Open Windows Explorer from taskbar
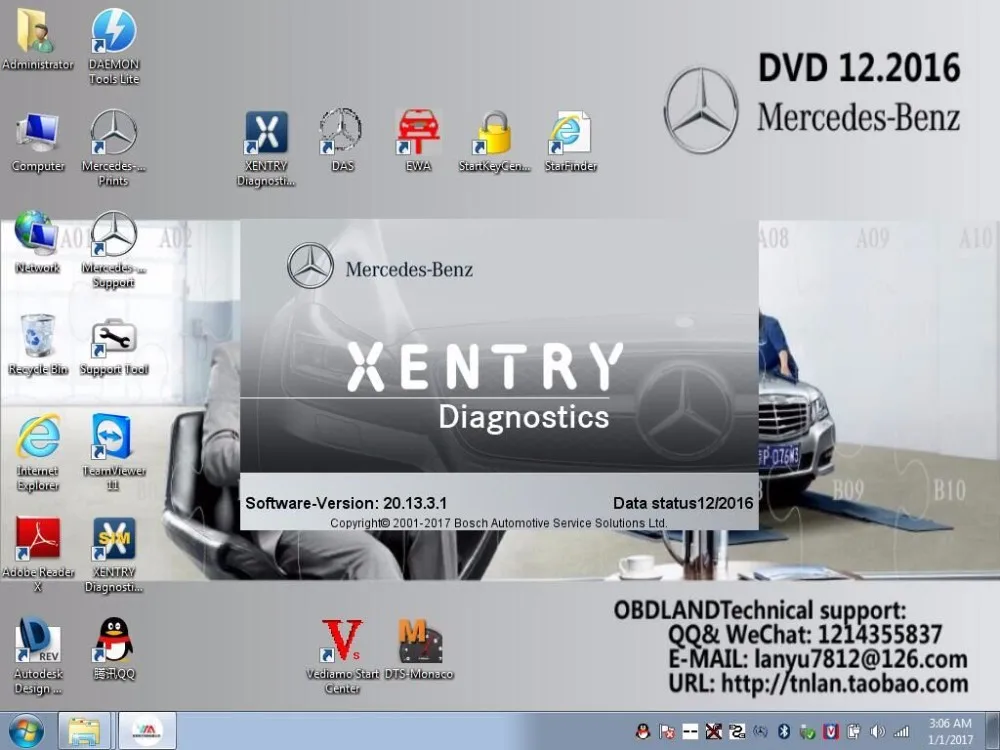Image resolution: width=1000 pixels, height=750 pixels. (x=84, y=732)
